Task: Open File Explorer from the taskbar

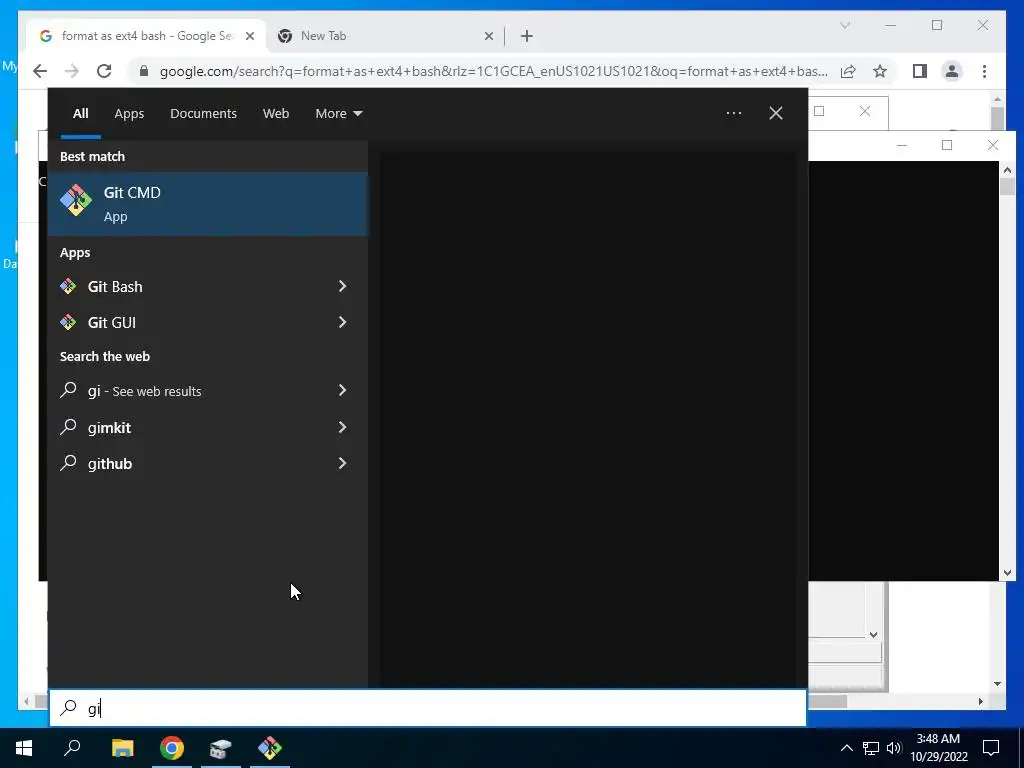Action: [122, 748]
